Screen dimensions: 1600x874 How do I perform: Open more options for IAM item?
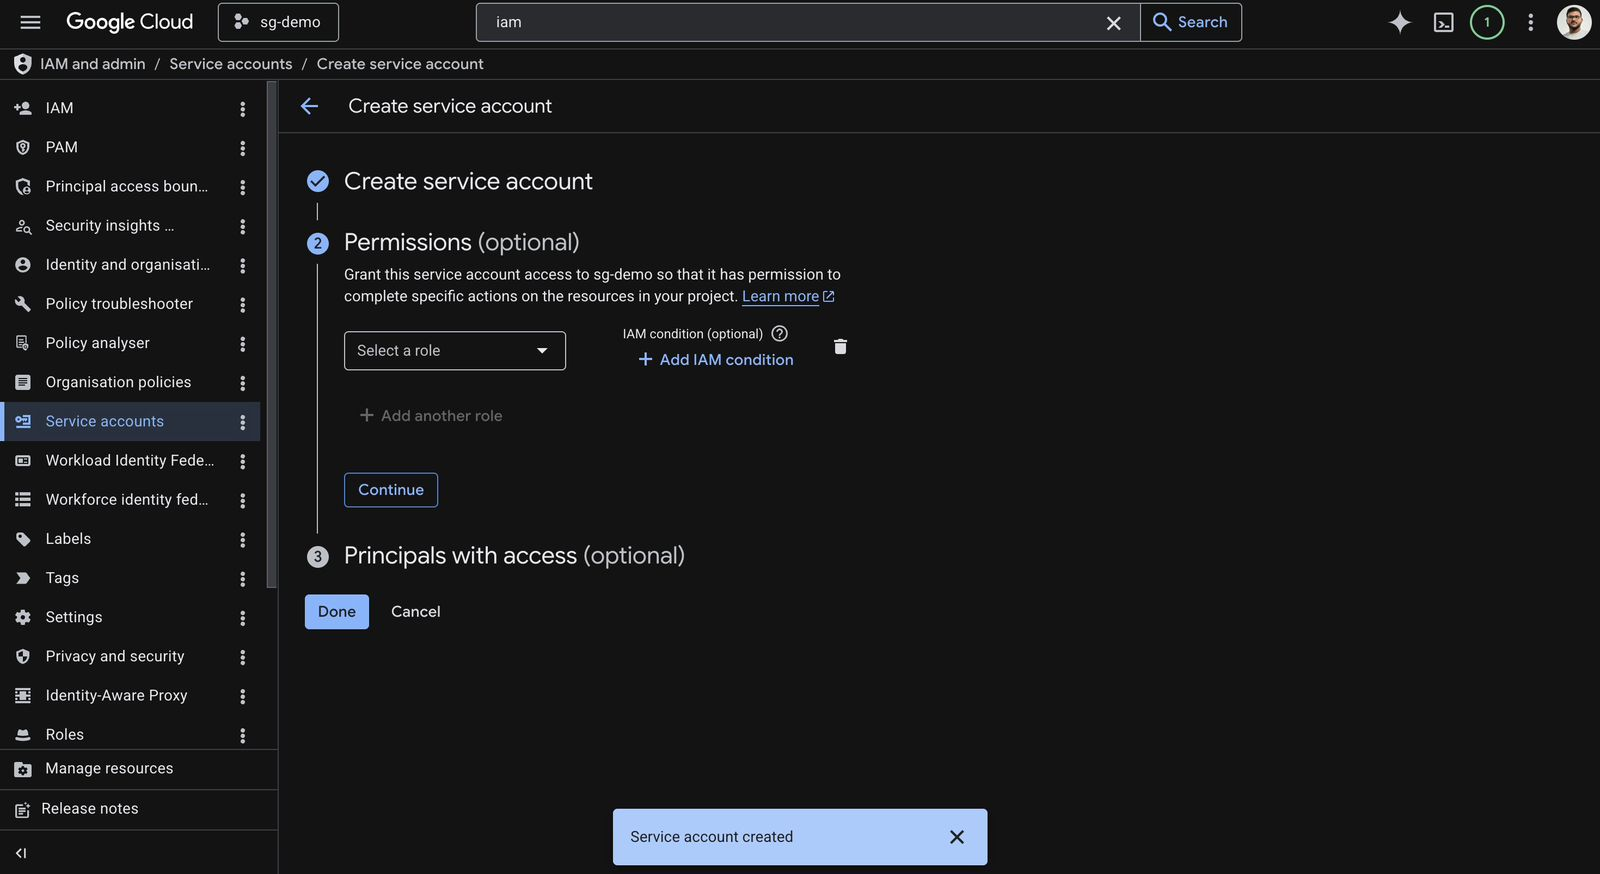point(242,109)
